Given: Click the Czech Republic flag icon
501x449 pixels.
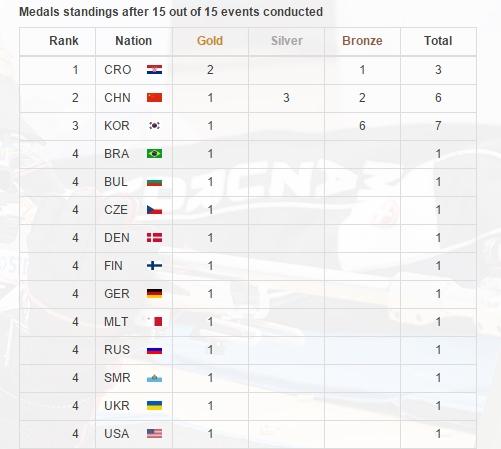Looking at the screenshot, I should (x=154, y=210).
